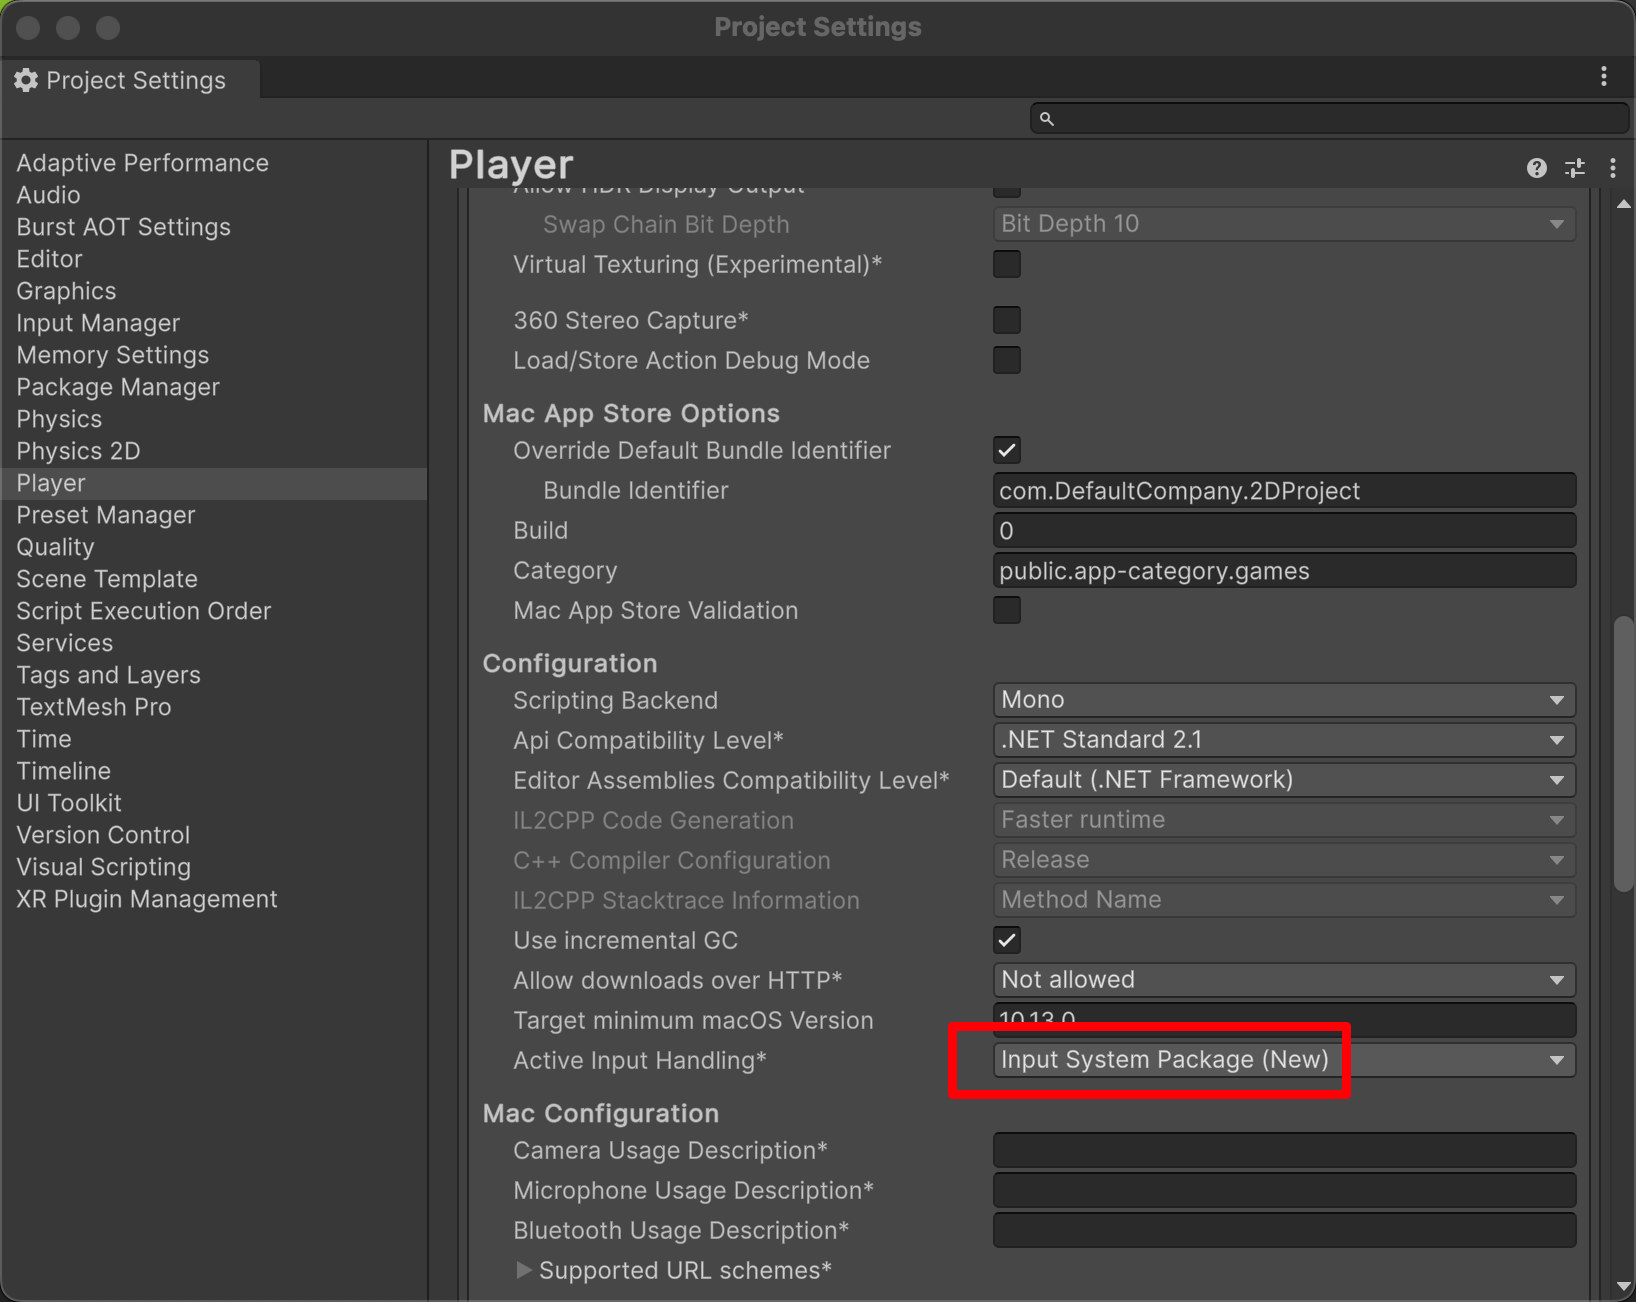Open XR Plugin Management category
This screenshot has height=1302, width=1636.
[147, 899]
